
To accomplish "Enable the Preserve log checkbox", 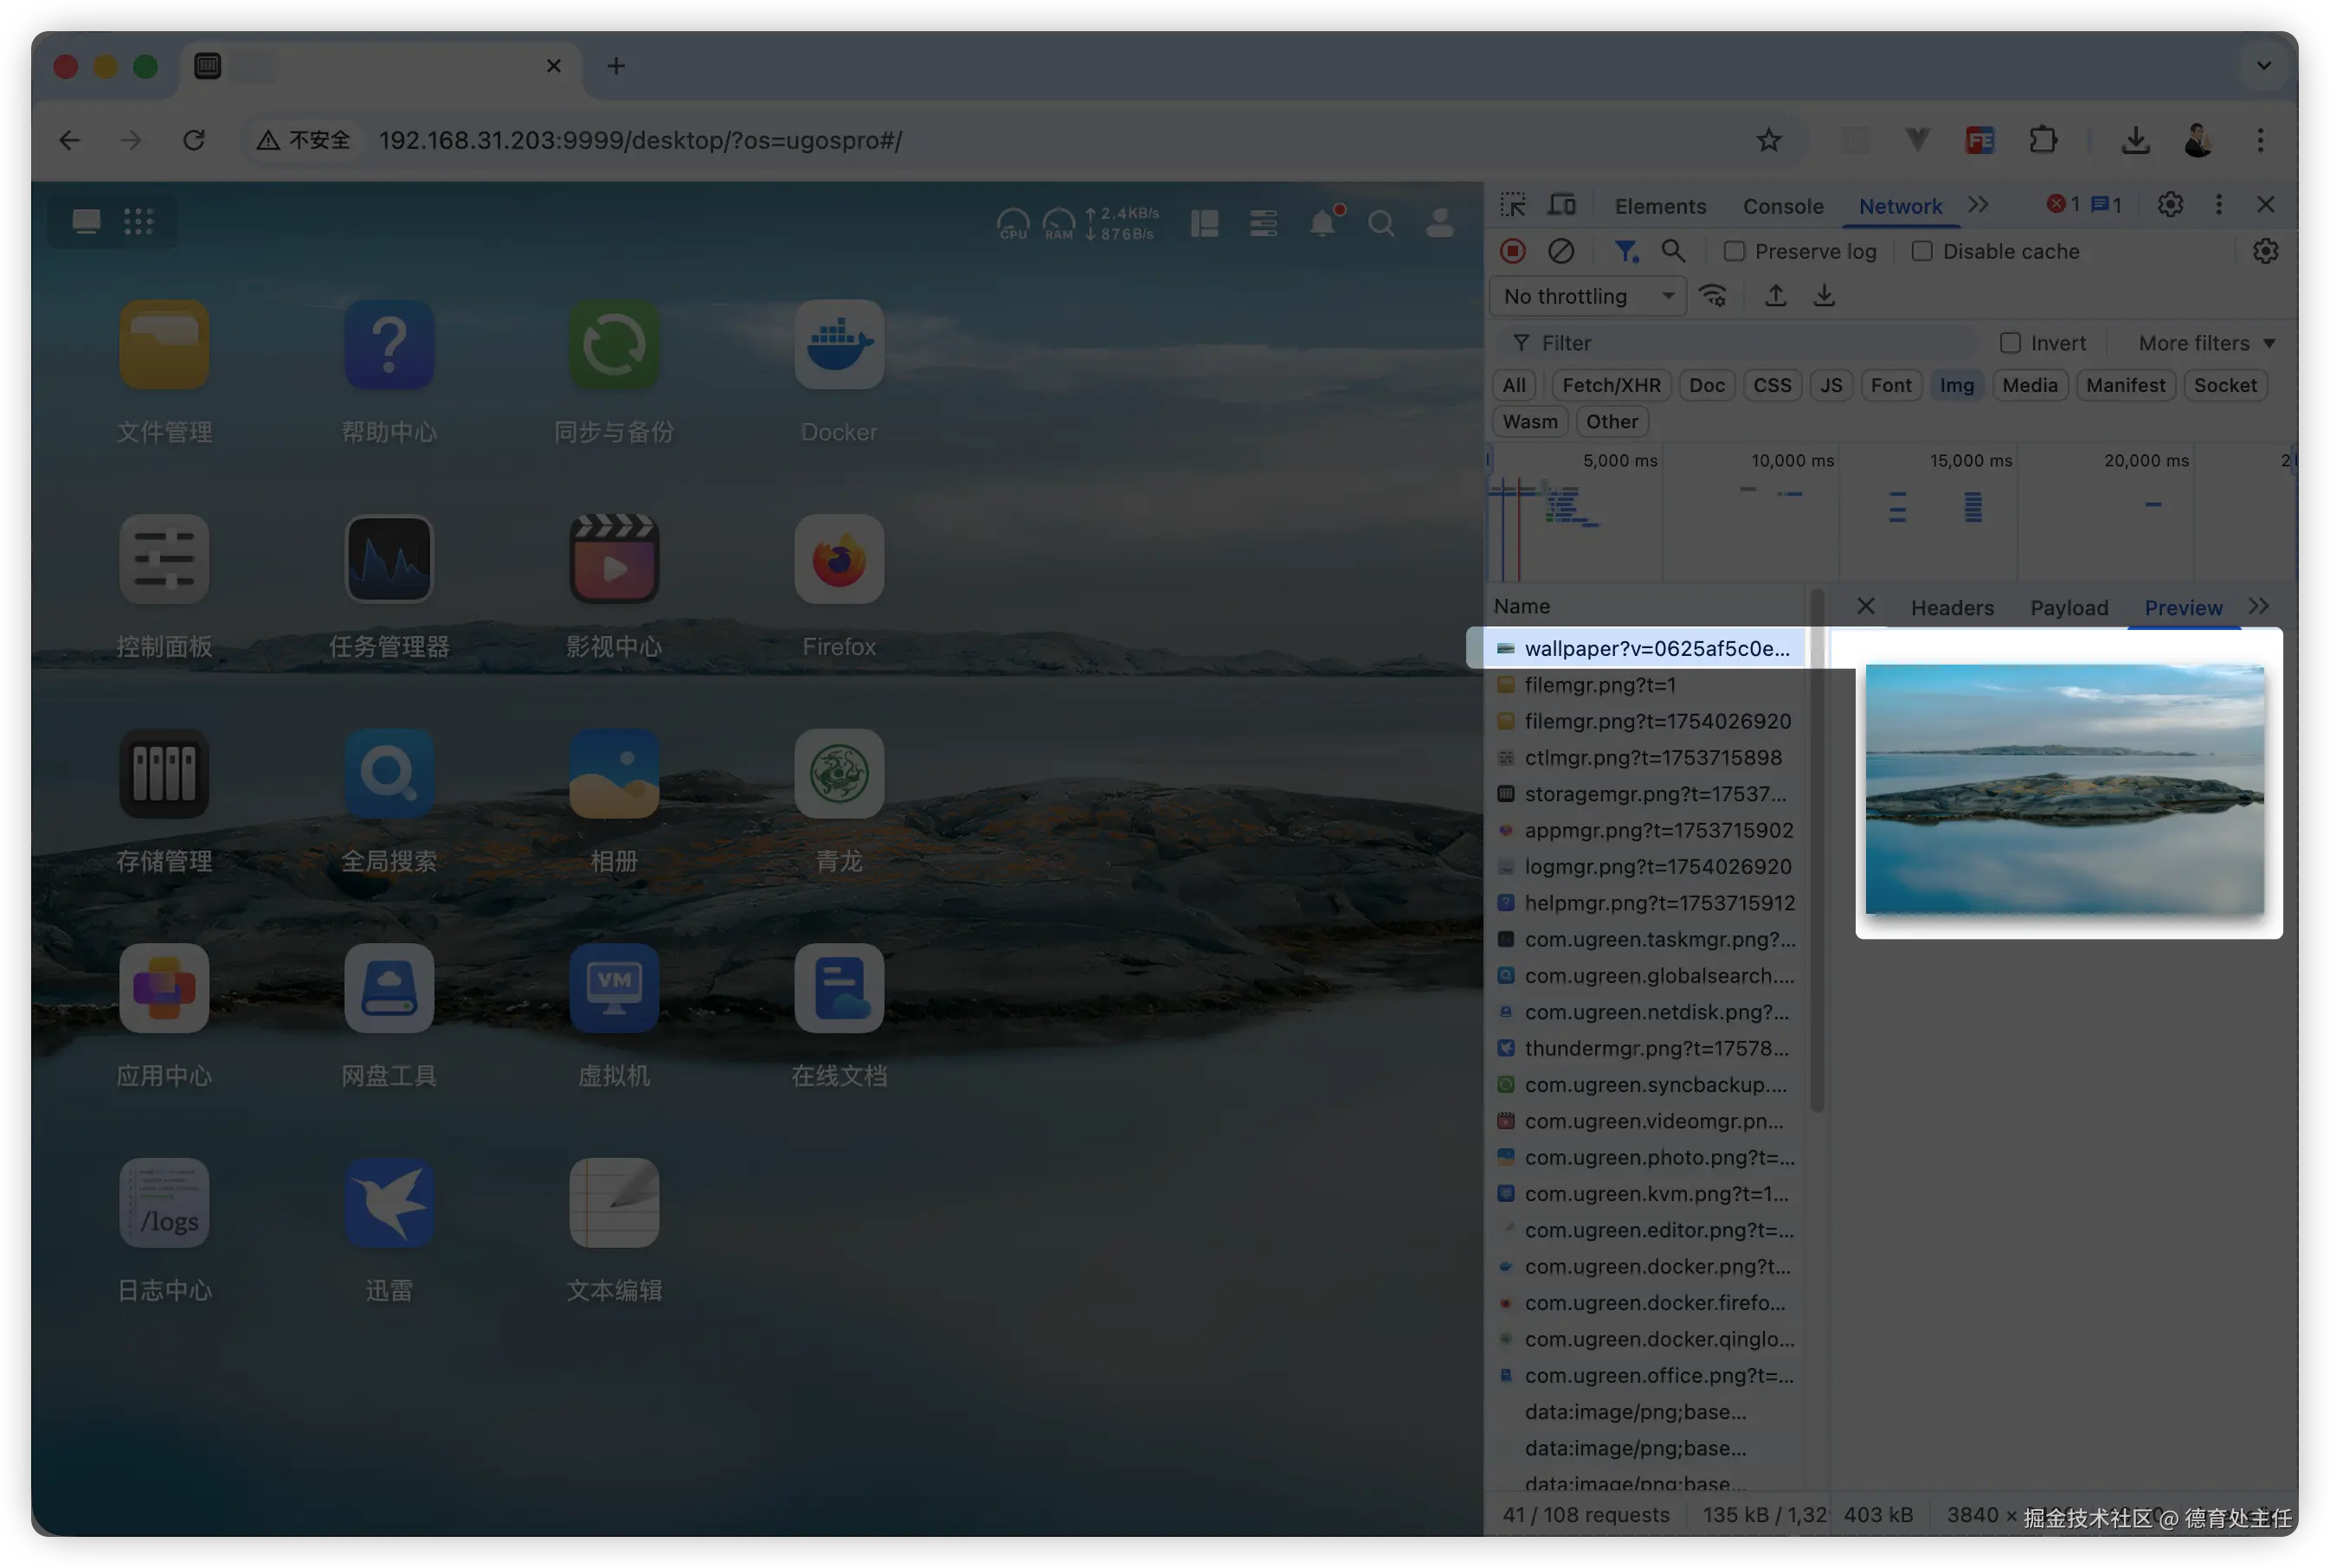I will pyautogui.click(x=1734, y=251).
